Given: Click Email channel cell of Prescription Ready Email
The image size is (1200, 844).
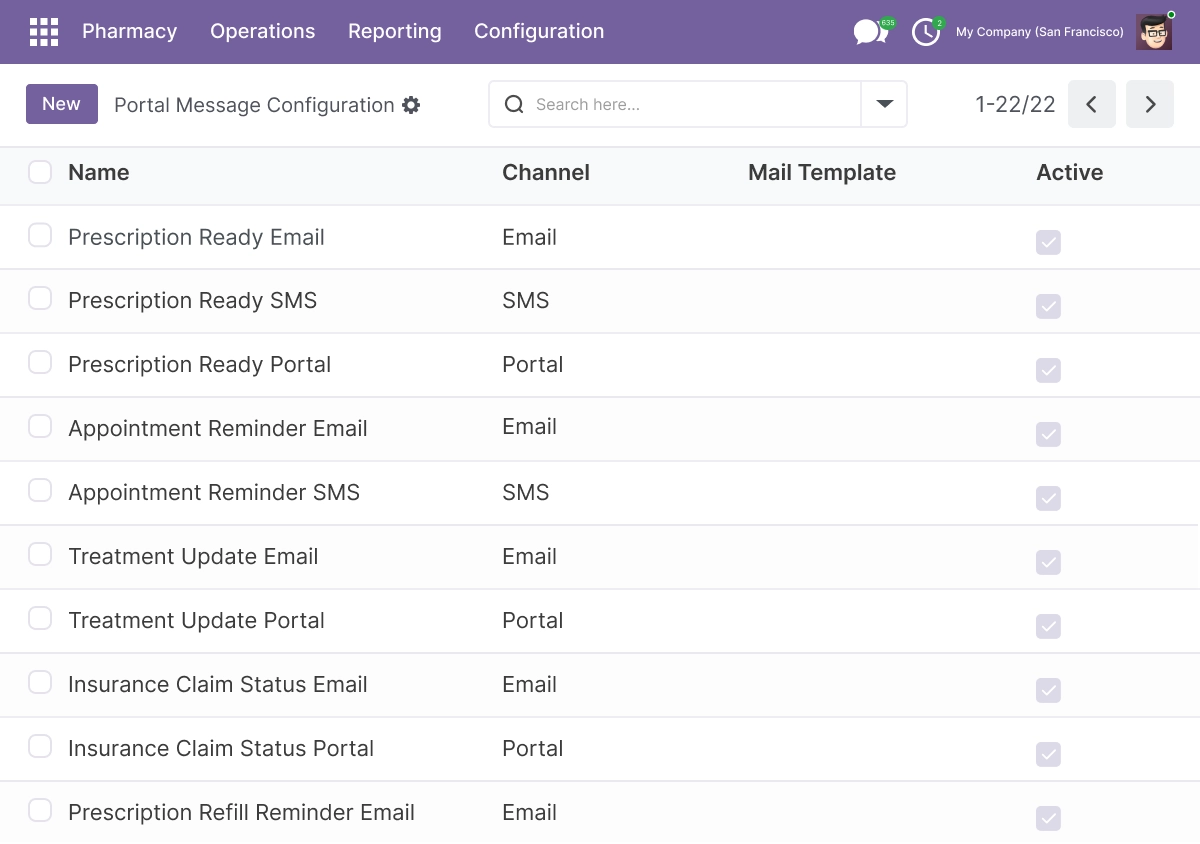Looking at the screenshot, I should [529, 237].
